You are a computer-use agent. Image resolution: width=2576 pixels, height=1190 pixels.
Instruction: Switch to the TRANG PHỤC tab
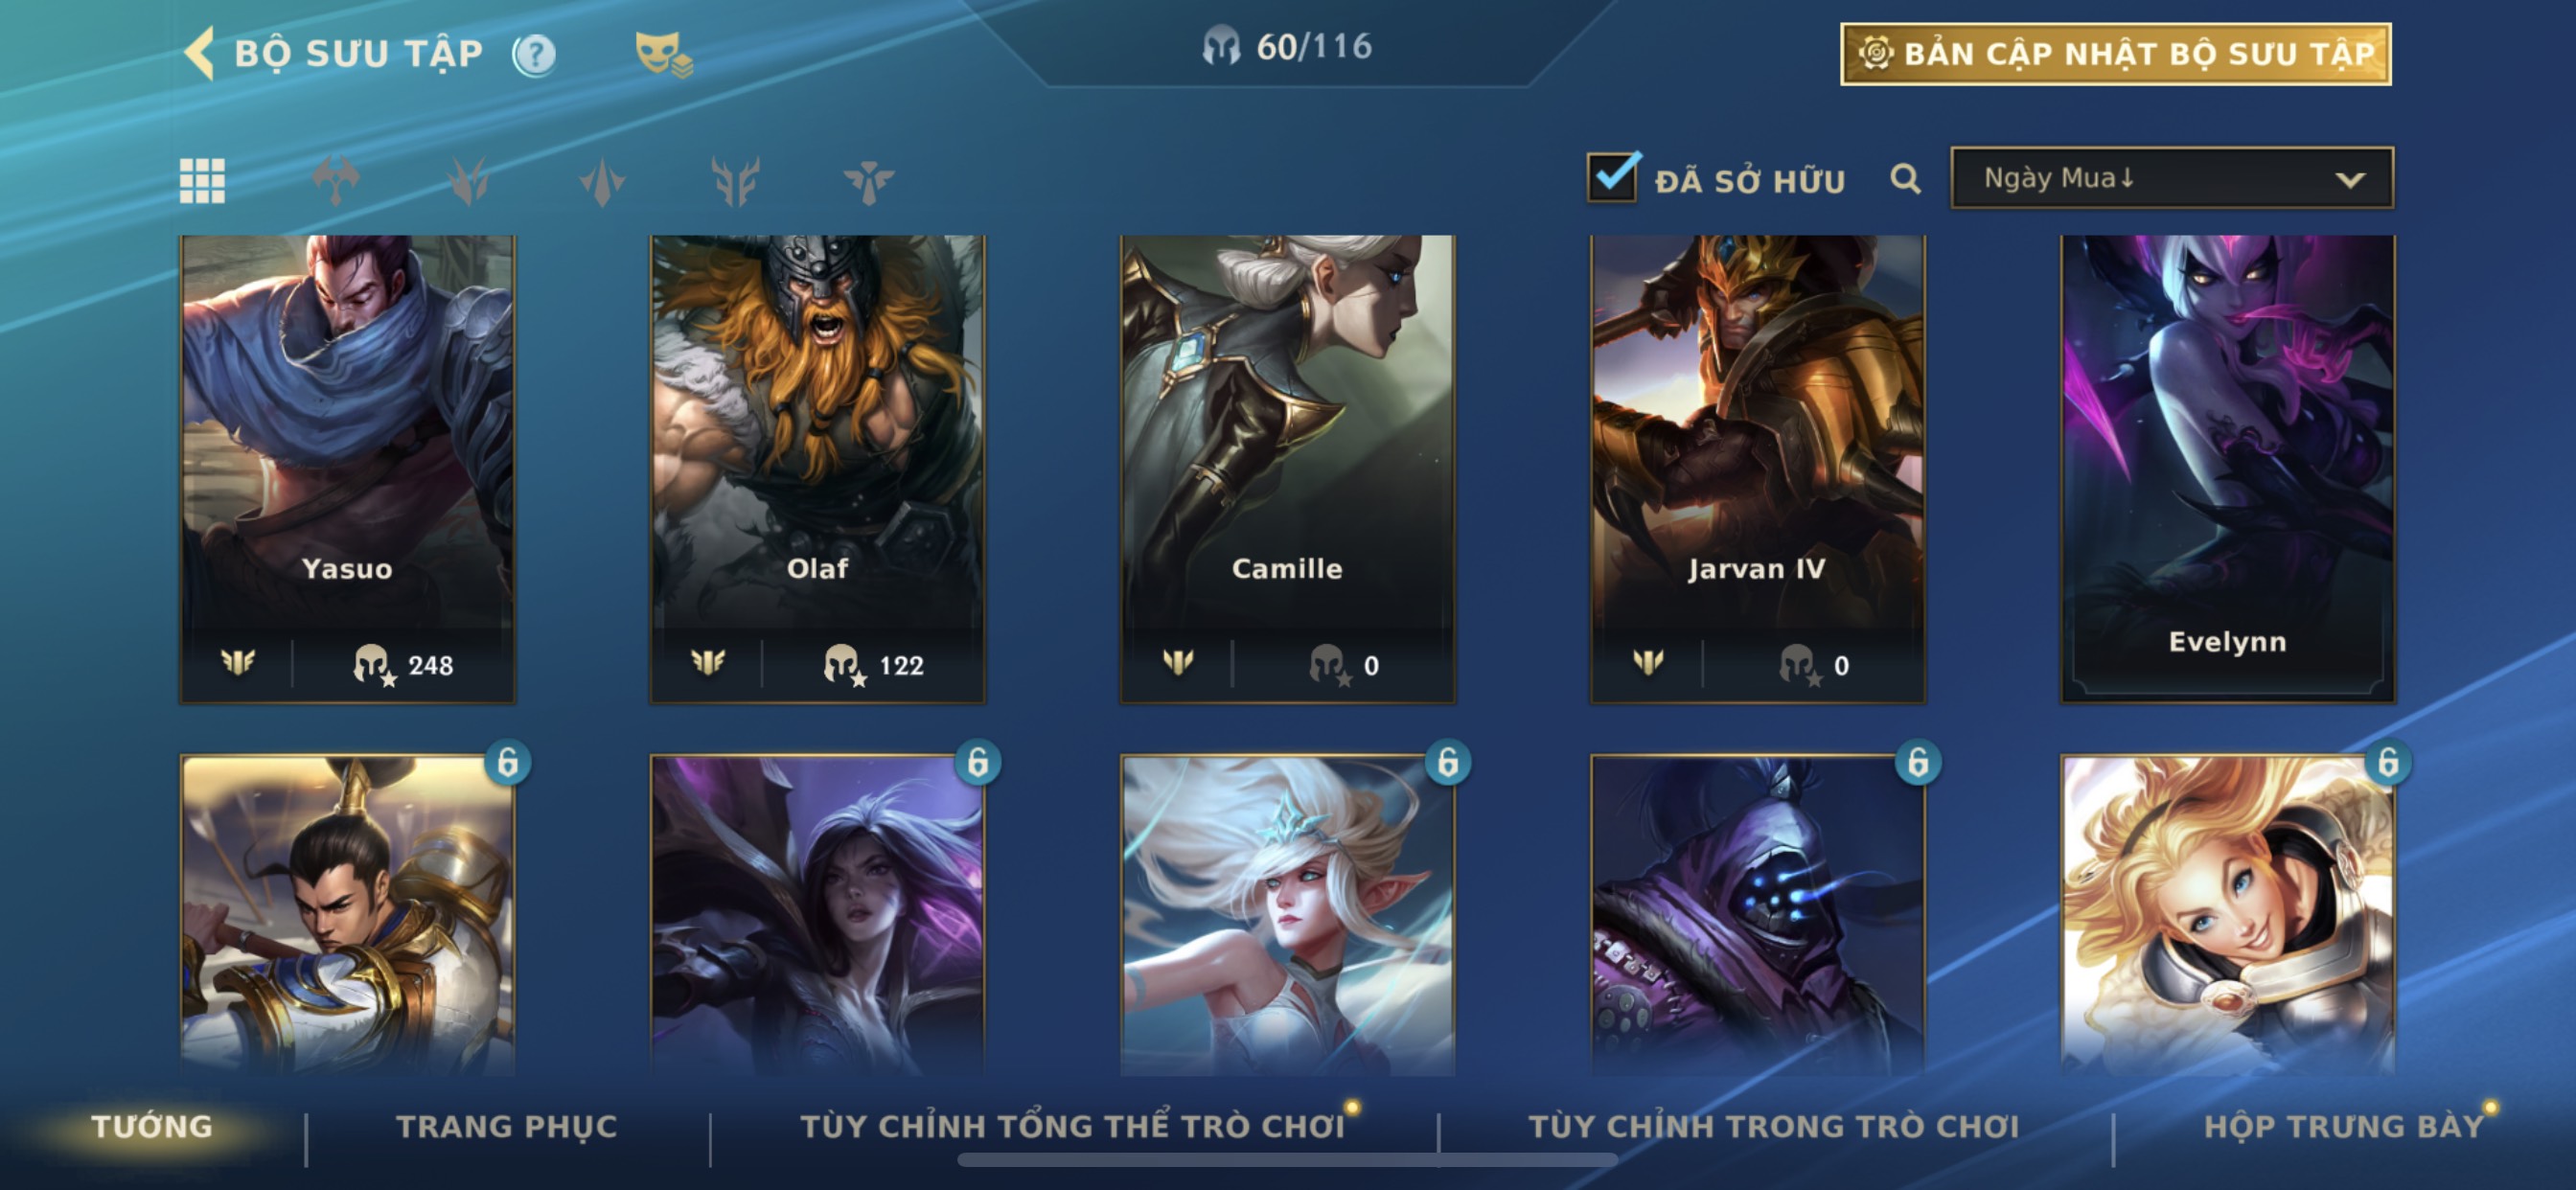point(507,1127)
